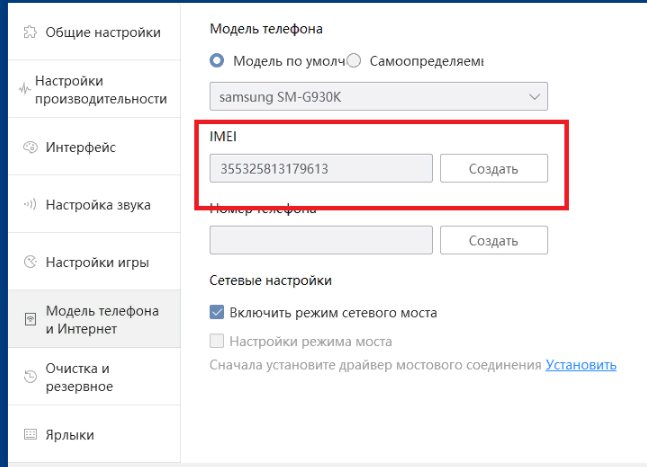Generate a new IMEI with Создать
Screen dimensions: 647x467
click(x=493, y=169)
